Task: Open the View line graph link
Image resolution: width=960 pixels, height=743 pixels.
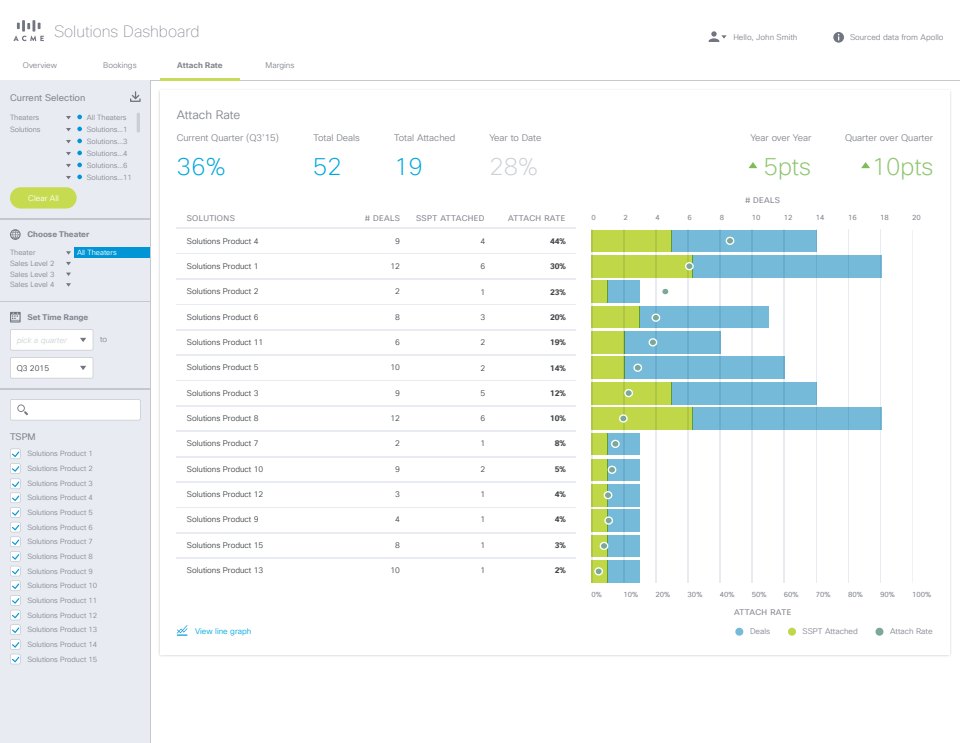Action: pyautogui.click(x=223, y=631)
